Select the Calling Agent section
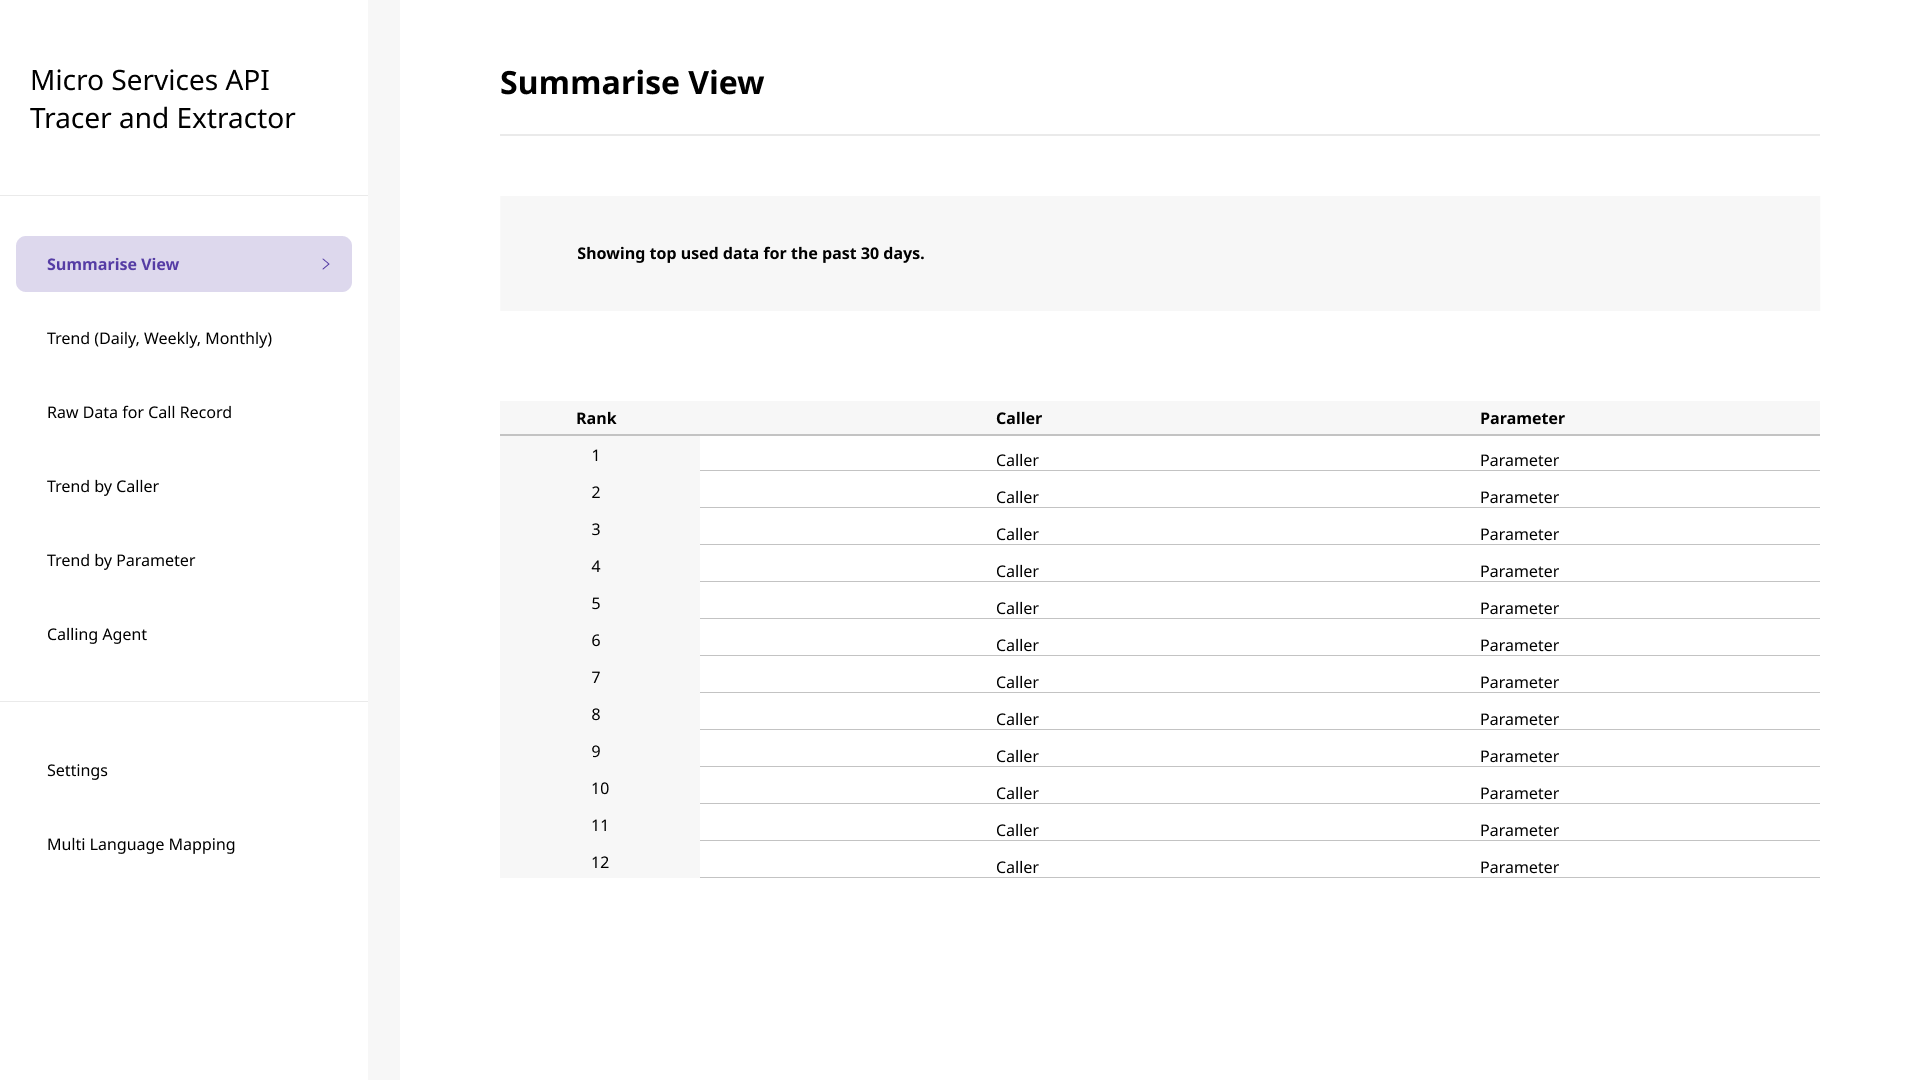Viewport: 1920px width, 1080px height. (96, 634)
